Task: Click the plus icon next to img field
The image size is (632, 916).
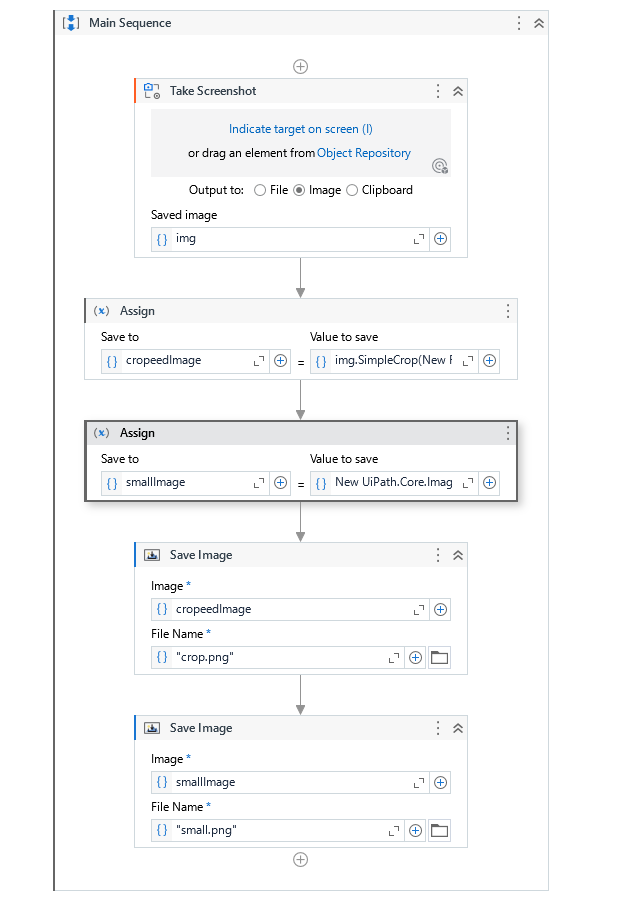Action: tap(440, 239)
